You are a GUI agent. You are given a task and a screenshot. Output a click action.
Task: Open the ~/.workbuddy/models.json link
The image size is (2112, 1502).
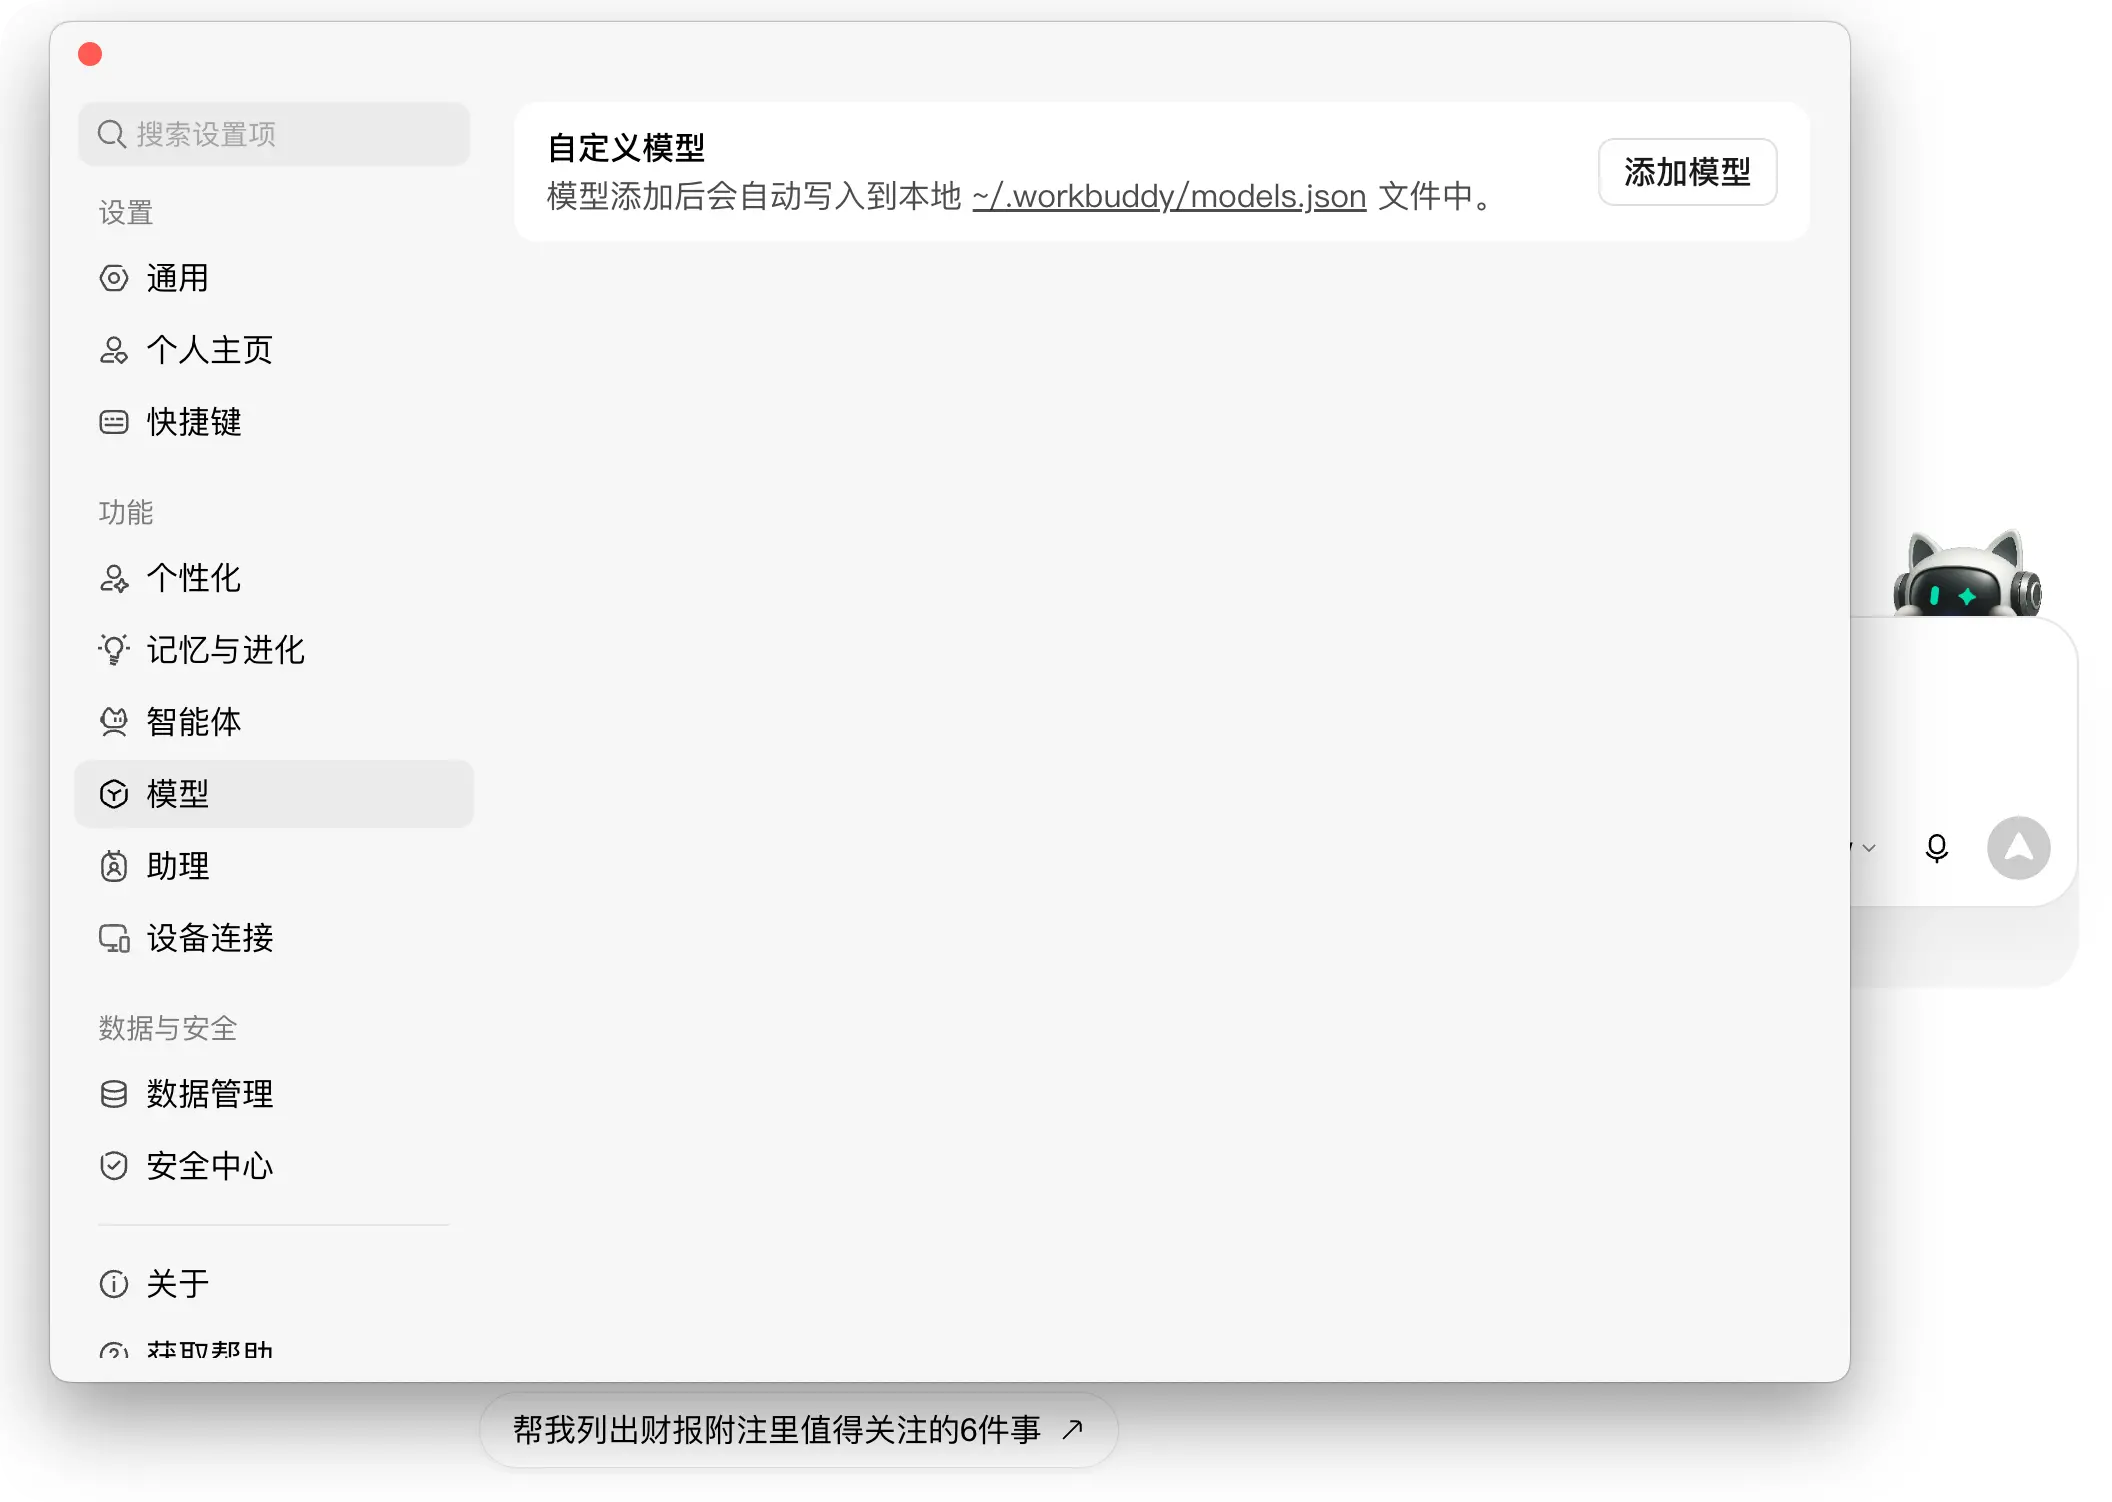point(1169,196)
